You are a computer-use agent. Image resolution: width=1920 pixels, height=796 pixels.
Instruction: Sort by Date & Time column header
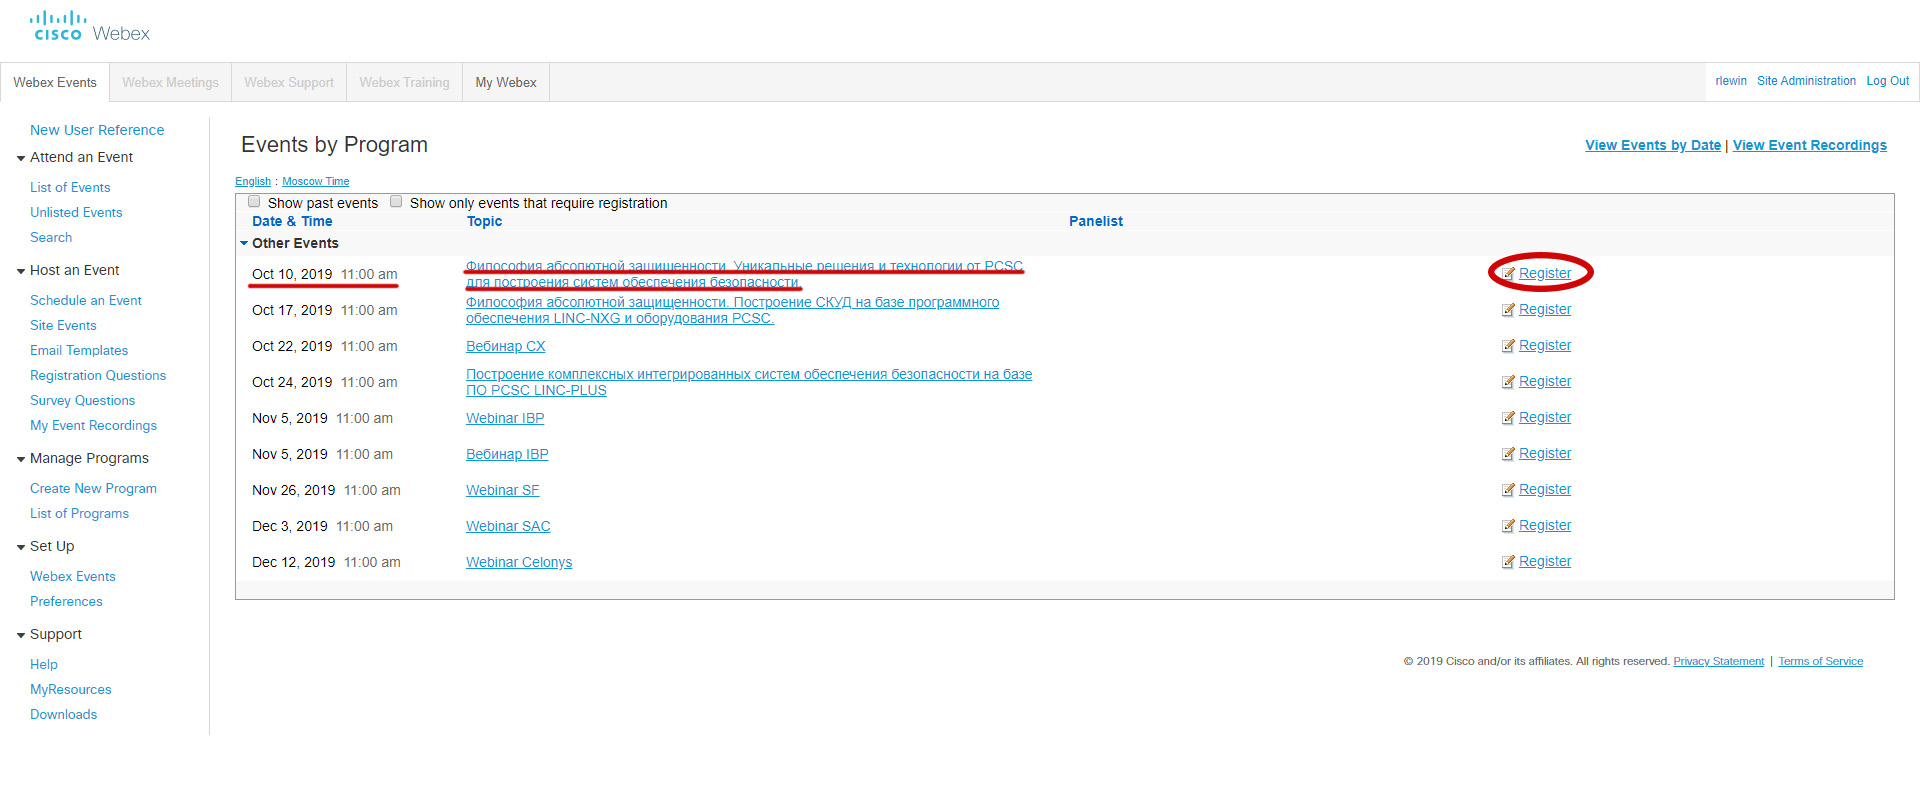[292, 221]
